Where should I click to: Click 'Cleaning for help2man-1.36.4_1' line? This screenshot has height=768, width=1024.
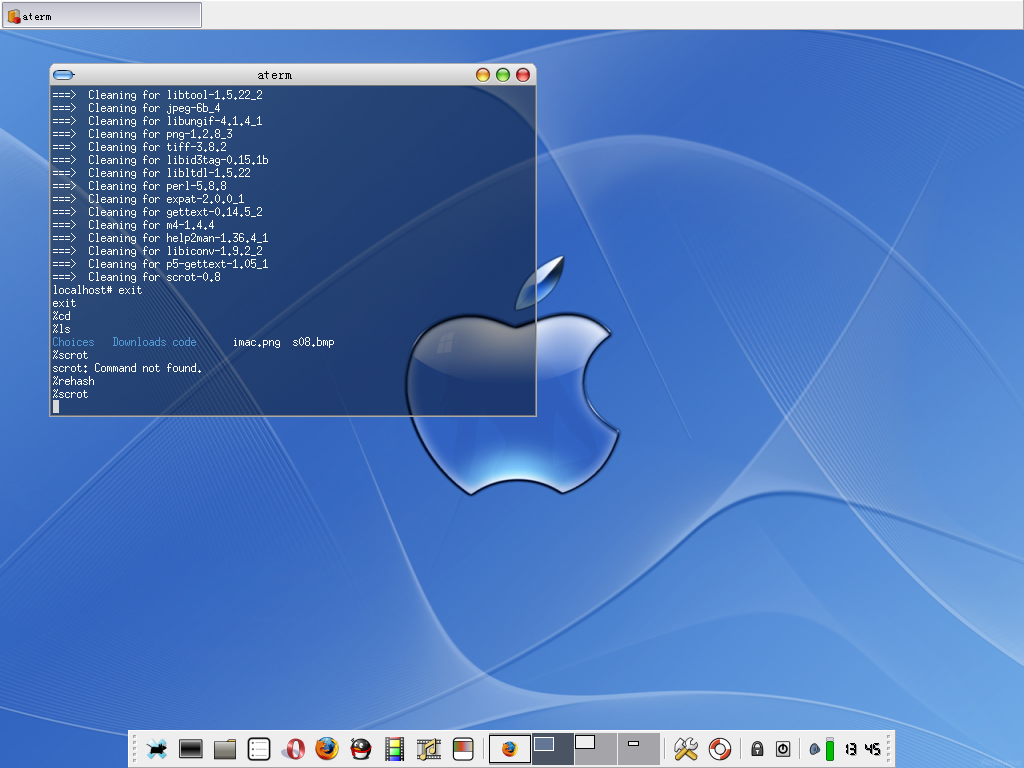[160, 238]
